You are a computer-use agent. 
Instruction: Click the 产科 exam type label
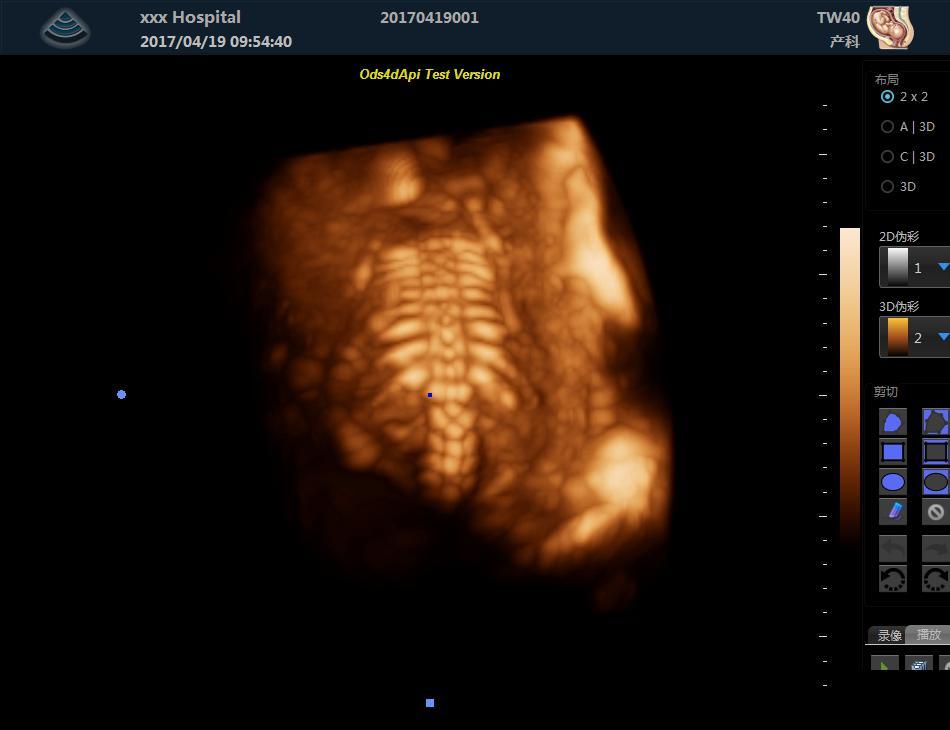pyautogui.click(x=845, y=41)
